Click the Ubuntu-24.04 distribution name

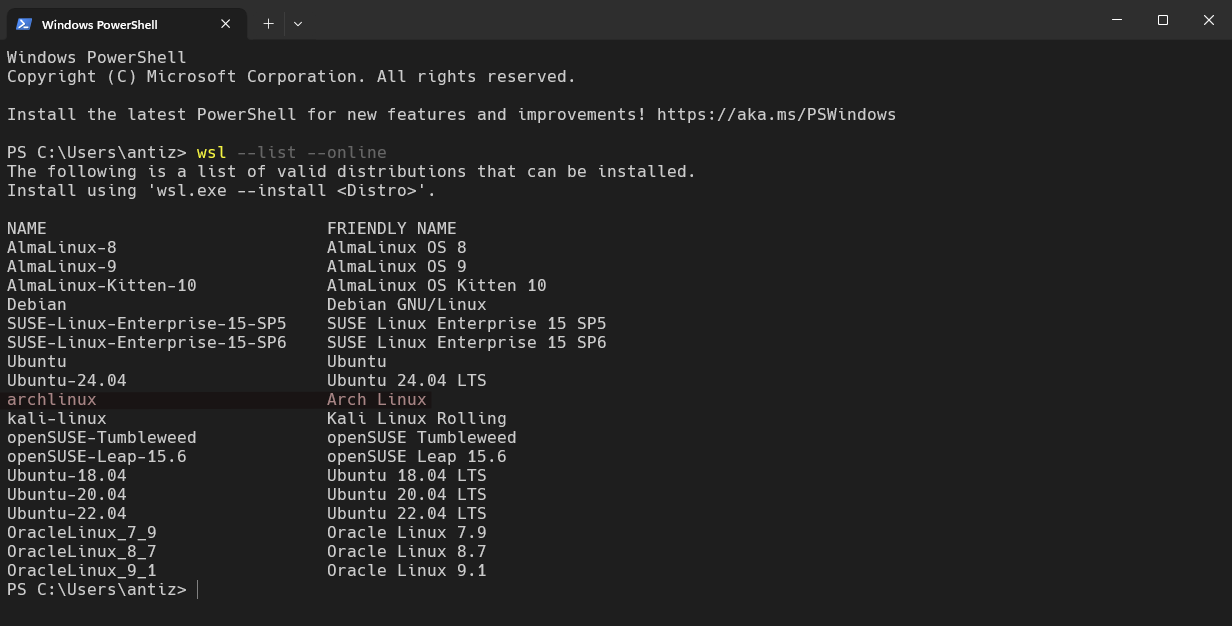coord(67,380)
